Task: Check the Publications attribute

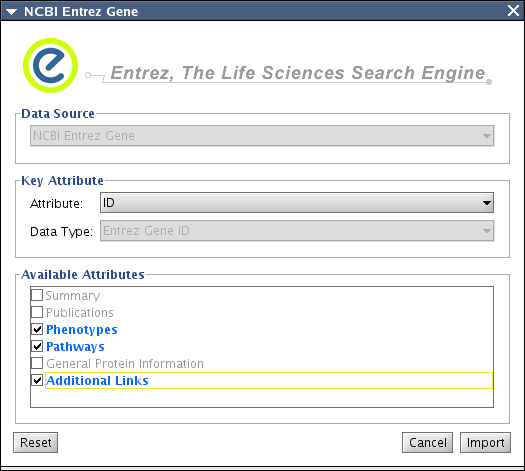Action: [37, 312]
